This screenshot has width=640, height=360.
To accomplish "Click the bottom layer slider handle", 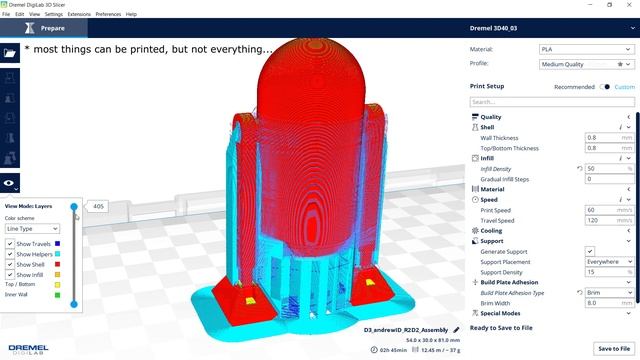I will pos(74,304).
